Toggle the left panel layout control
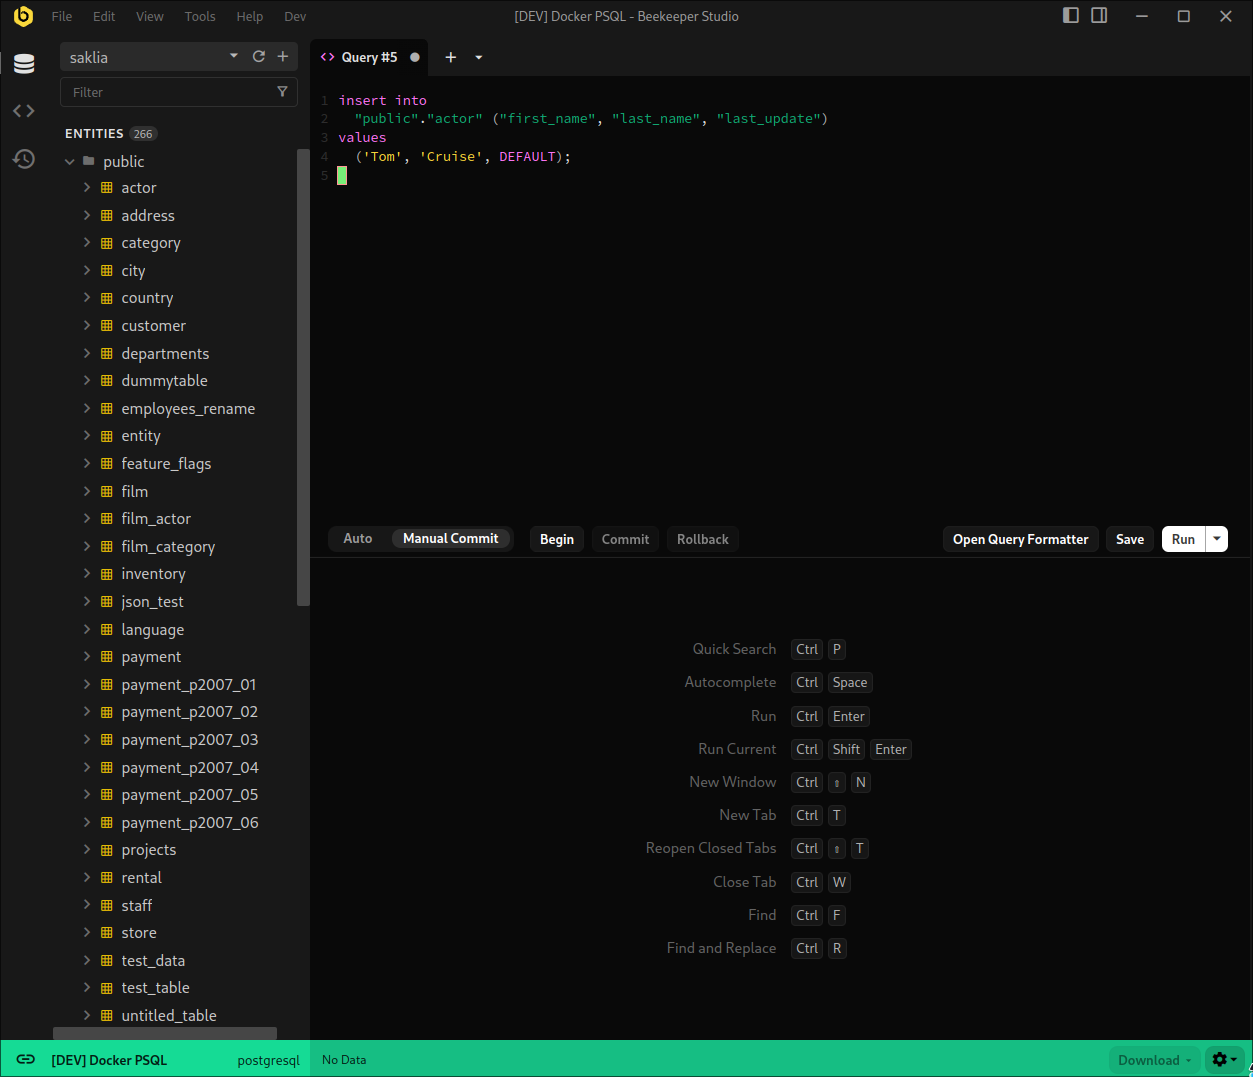Image resolution: width=1253 pixels, height=1077 pixels. 1070,16
